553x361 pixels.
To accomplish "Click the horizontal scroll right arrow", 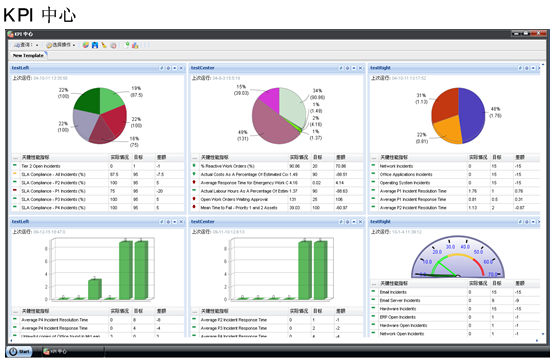I will click(x=537, y=341).
